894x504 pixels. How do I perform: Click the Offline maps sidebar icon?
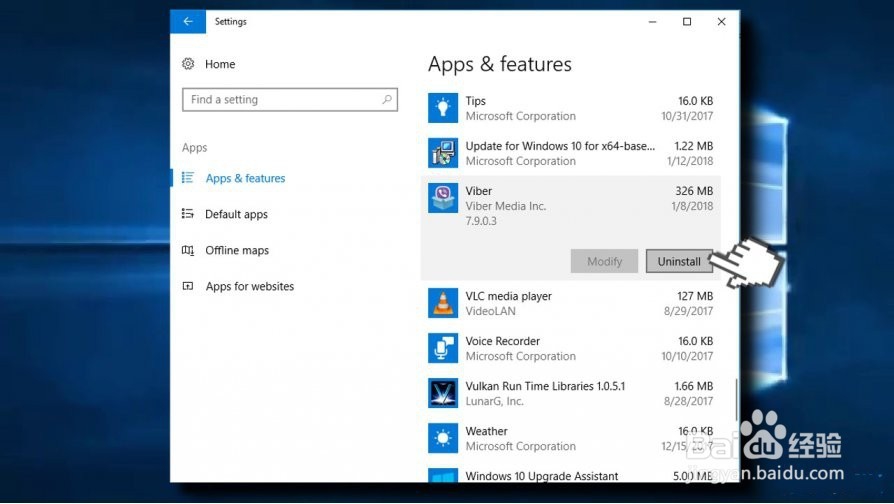(188, 250)
